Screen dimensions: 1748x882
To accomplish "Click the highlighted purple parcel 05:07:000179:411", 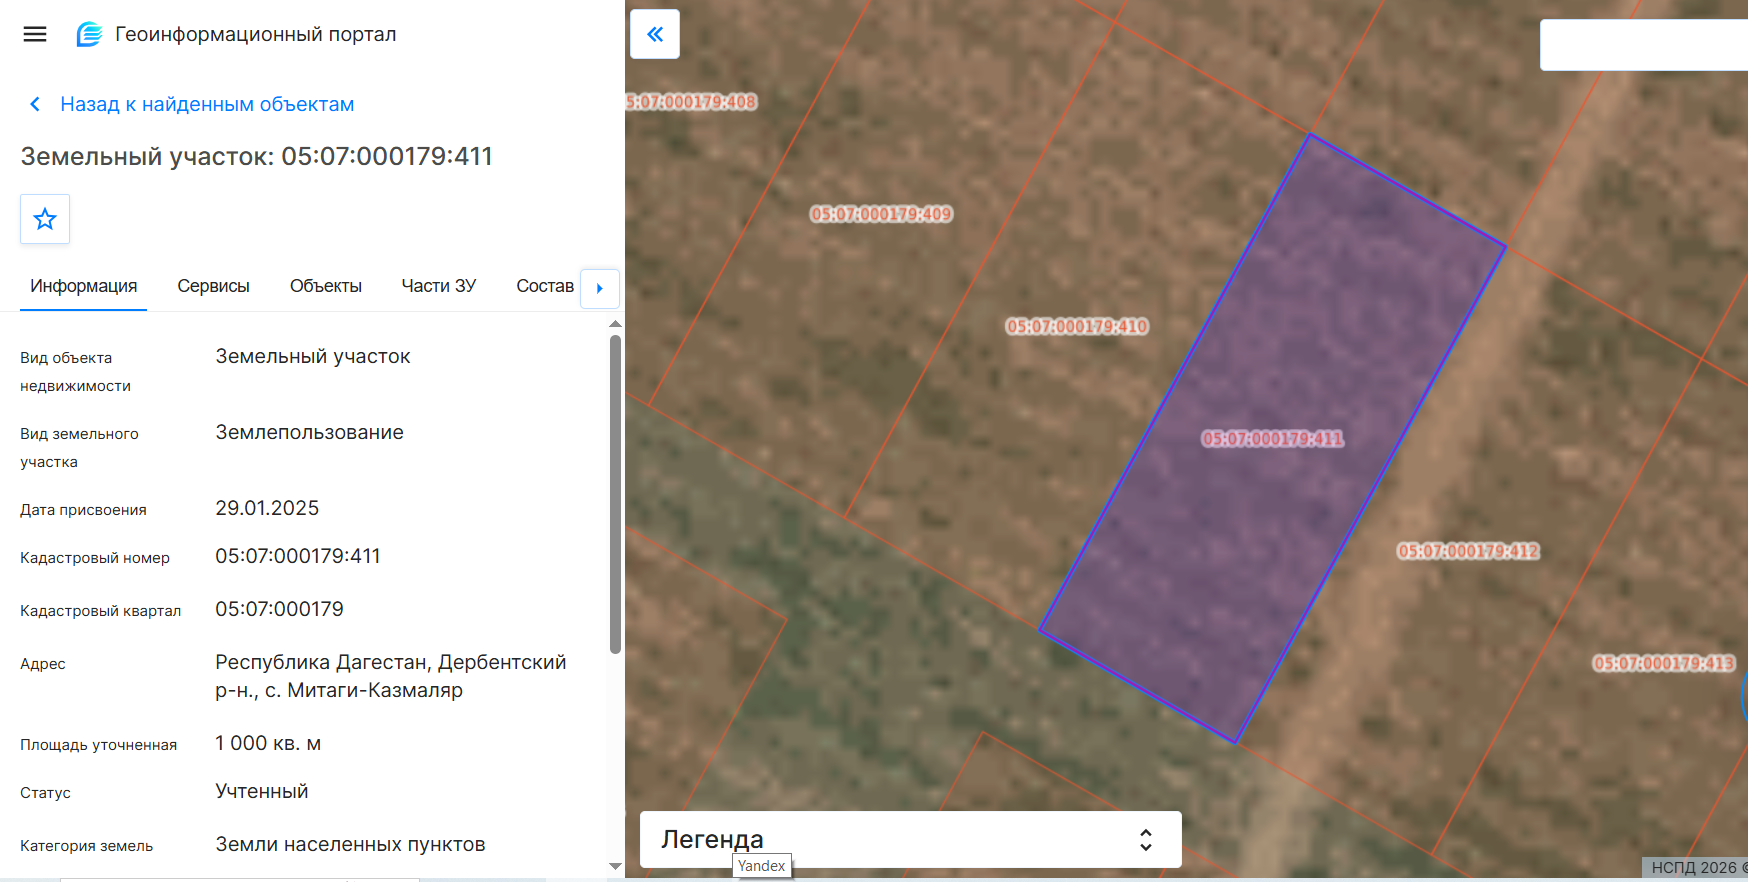I will tap(1272, 439).
